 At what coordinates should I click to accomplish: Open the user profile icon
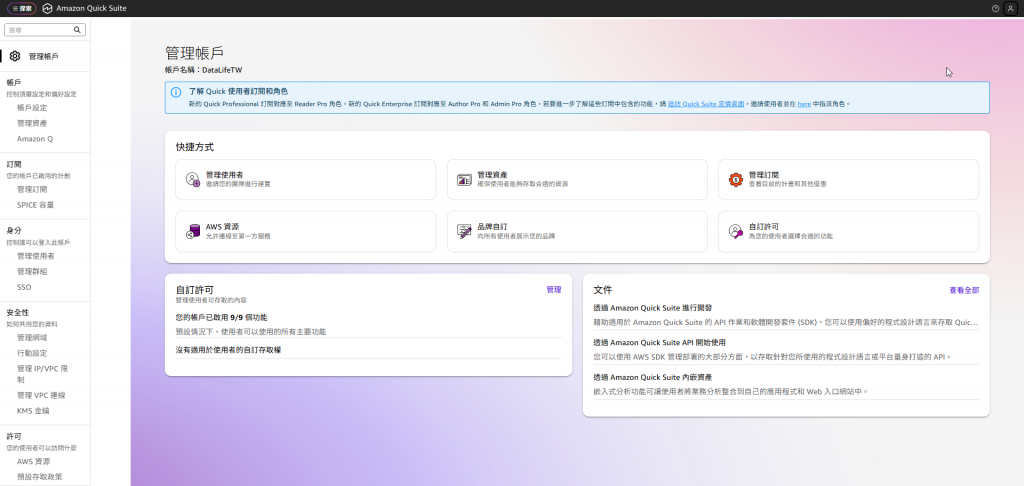coord(1011,8)
